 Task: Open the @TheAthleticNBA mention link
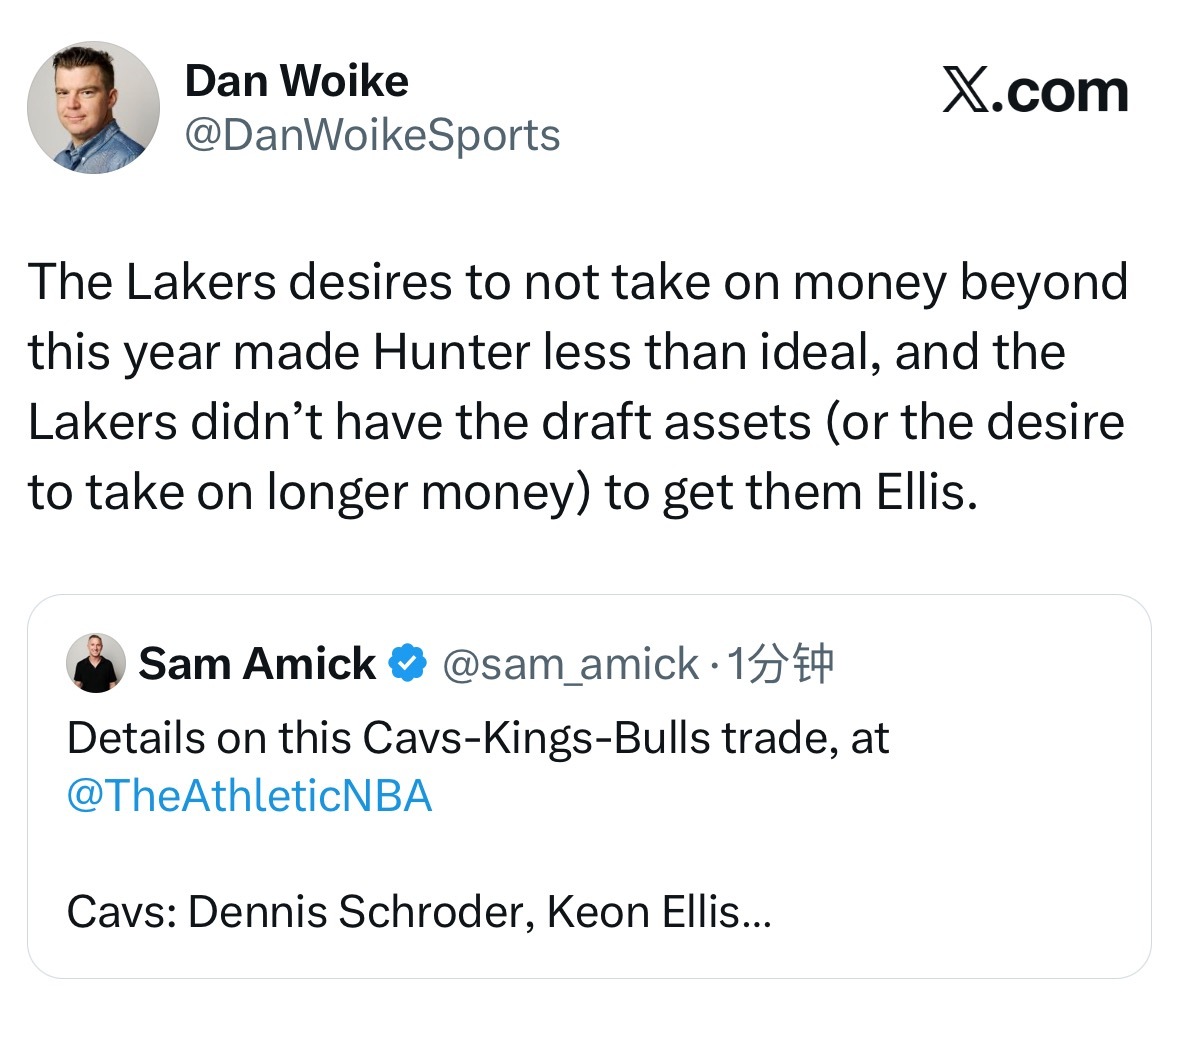click(x=250, y=796)
